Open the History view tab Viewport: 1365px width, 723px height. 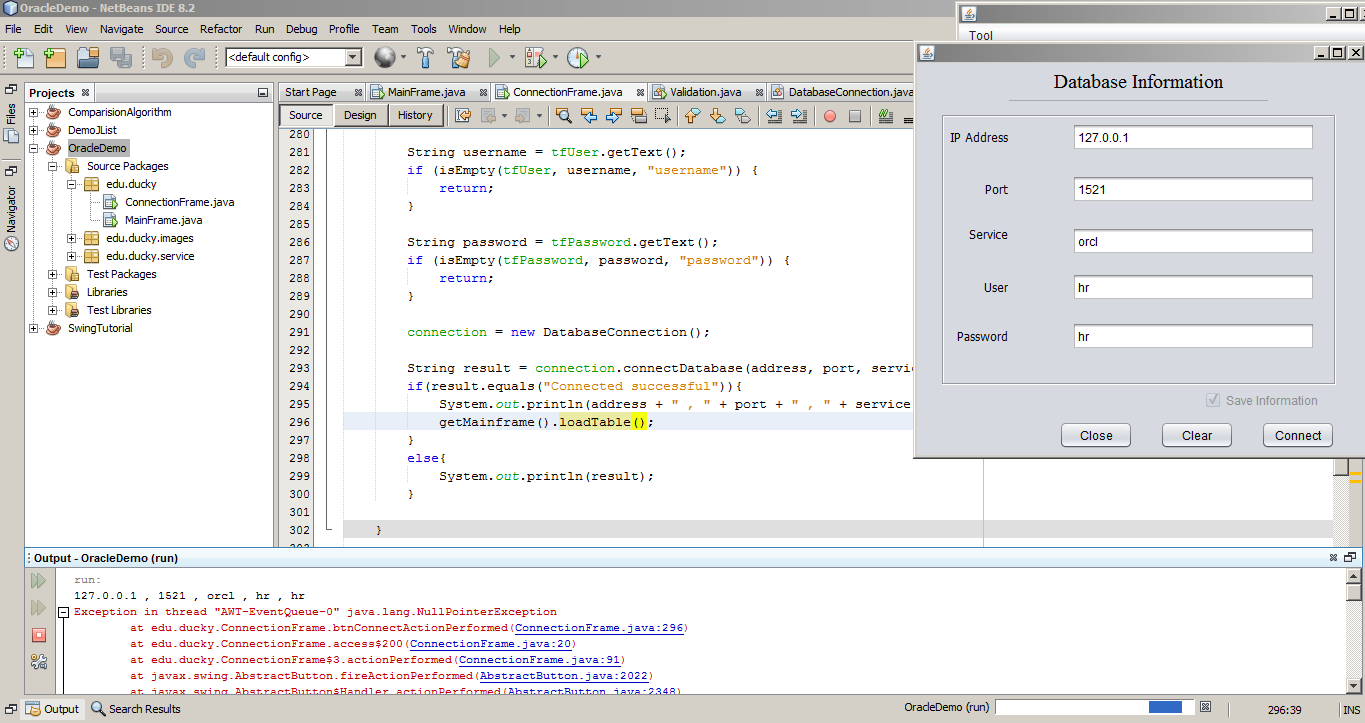click(415, 115)
